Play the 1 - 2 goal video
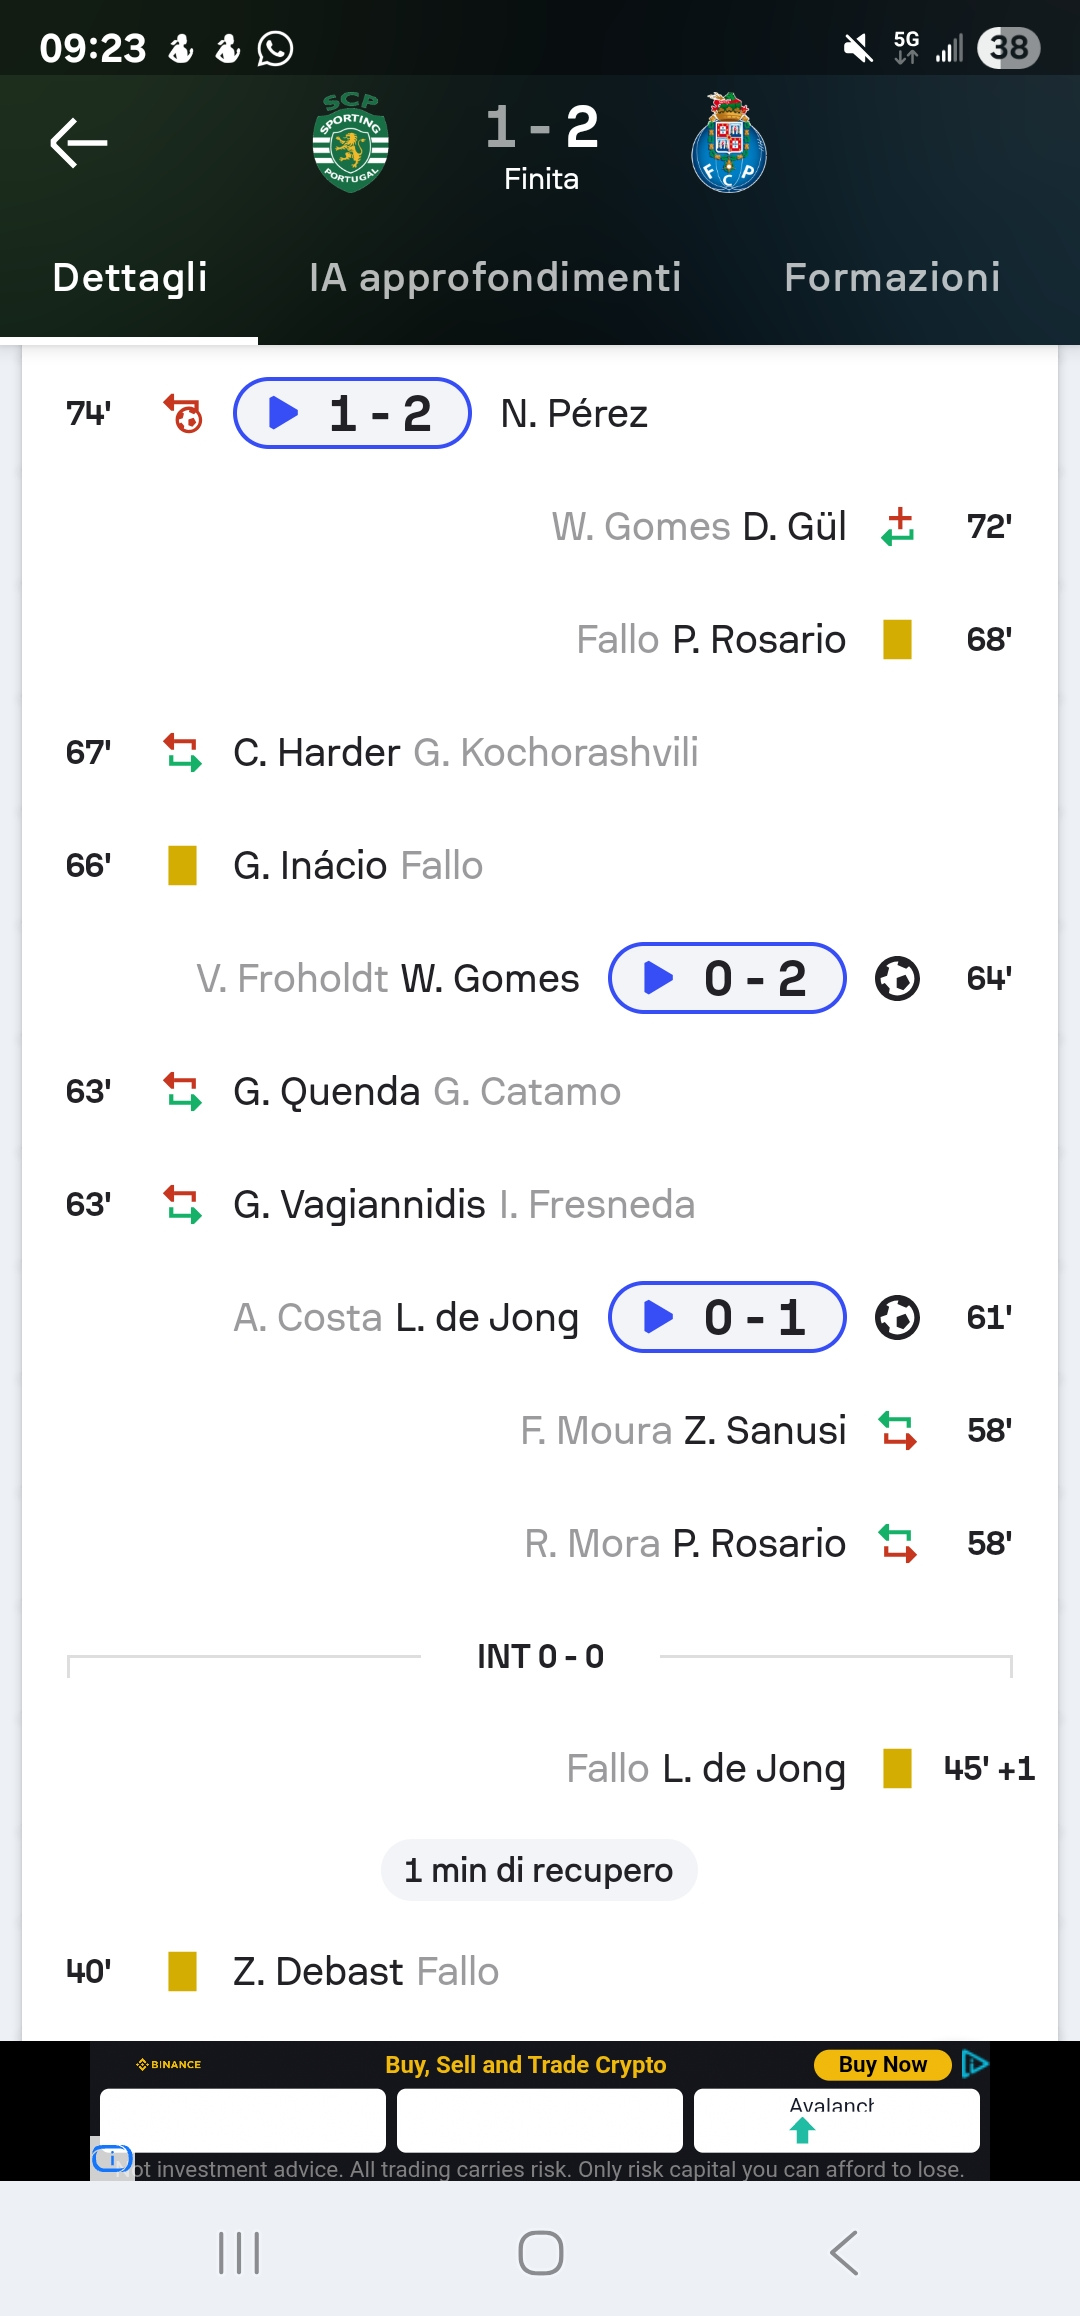The height and width of the screenshot is (2316, 1080). [x=352, y=413]
